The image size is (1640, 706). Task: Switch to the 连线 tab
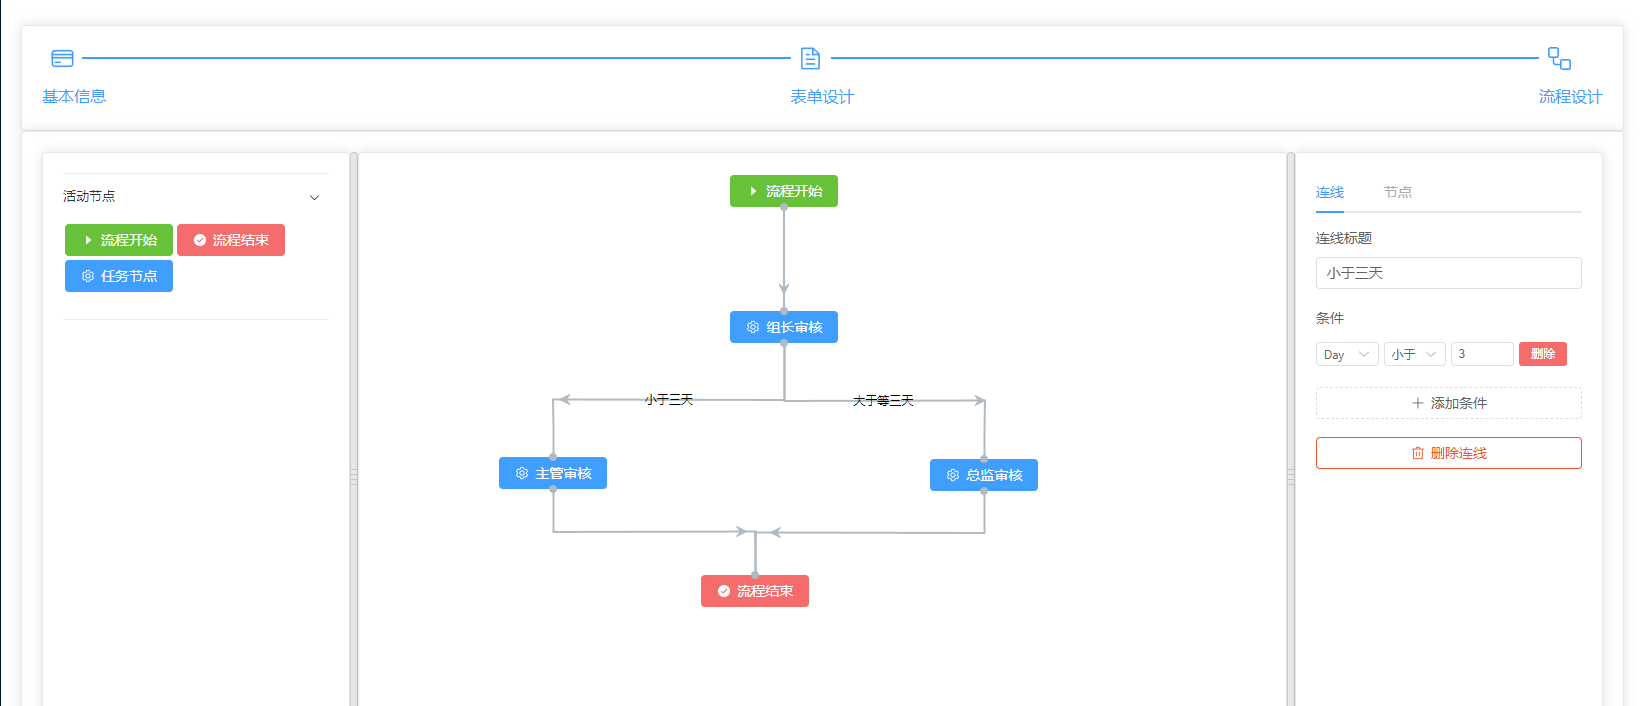(x=1329, y=192)
